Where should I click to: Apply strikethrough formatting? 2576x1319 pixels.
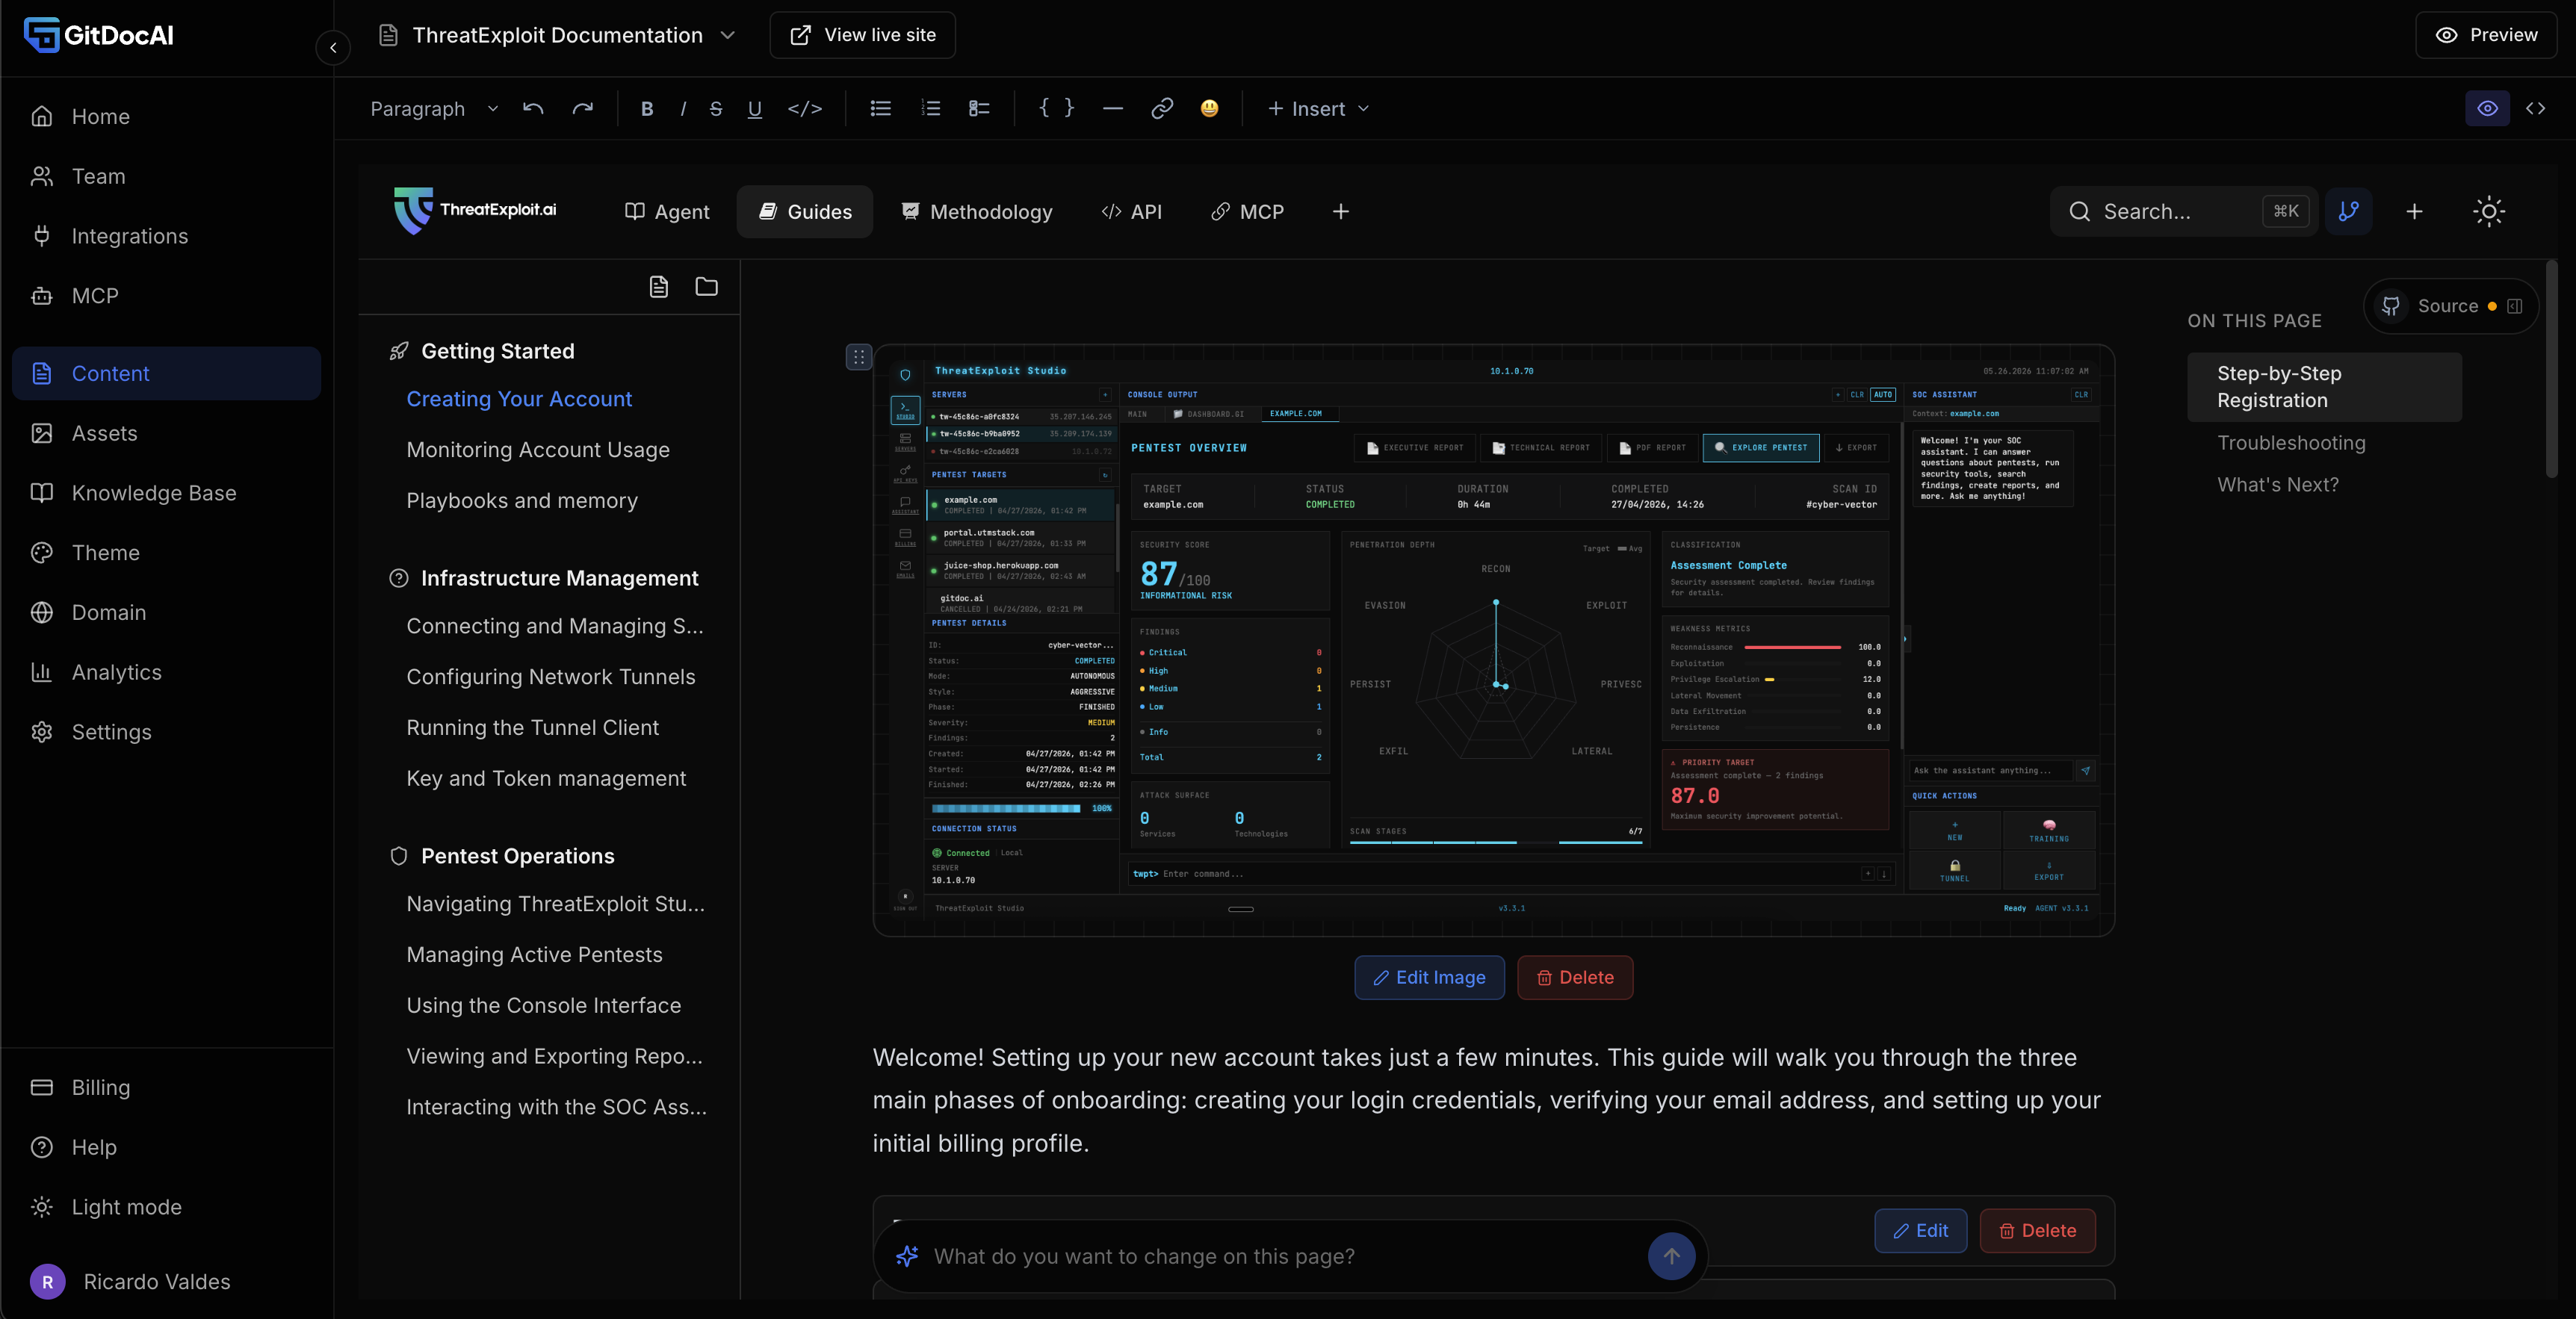[716, 108]
